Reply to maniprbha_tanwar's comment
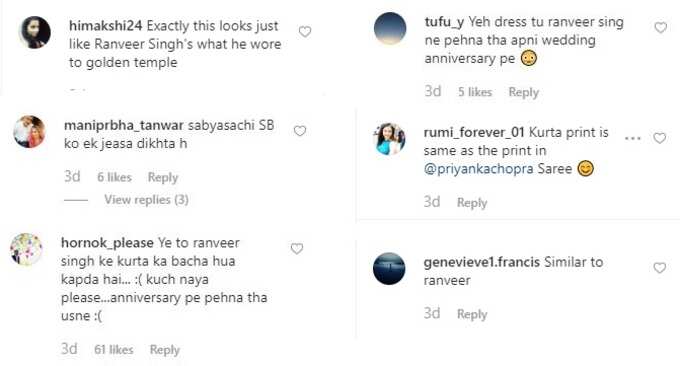The height and width of the screenshot is (366, 680). pos(163,177)
